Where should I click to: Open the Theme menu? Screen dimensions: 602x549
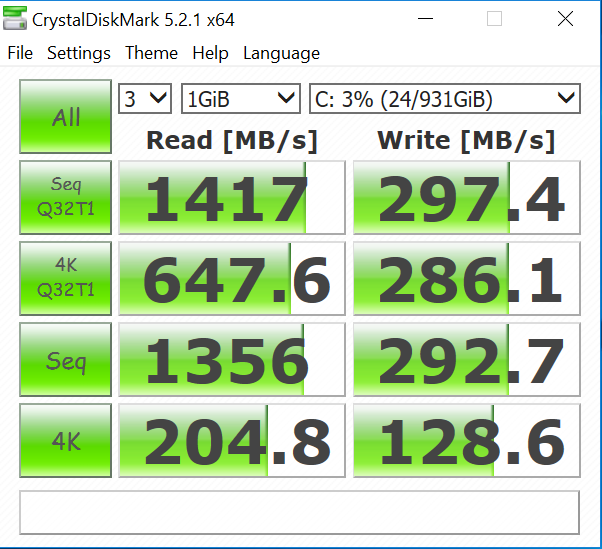pyautogui.click(x=151, y=53)
